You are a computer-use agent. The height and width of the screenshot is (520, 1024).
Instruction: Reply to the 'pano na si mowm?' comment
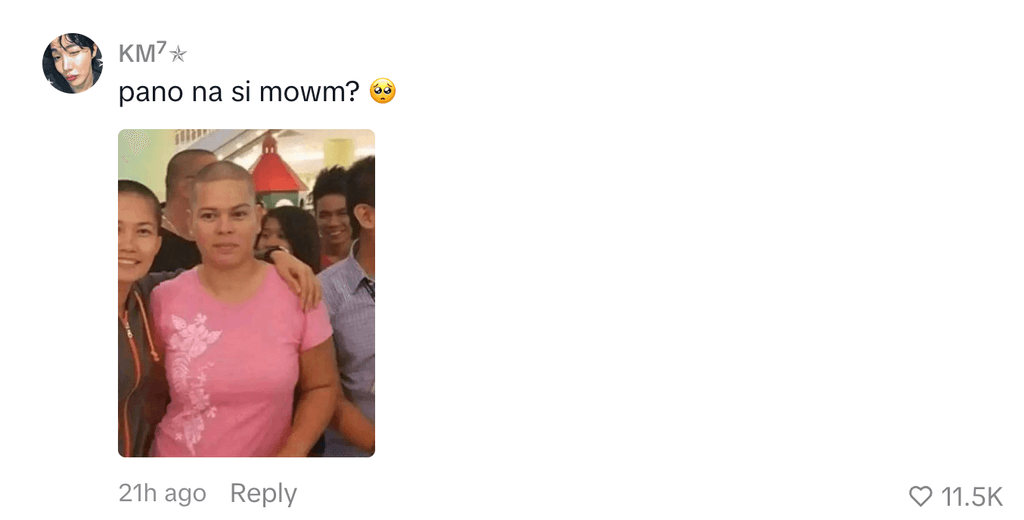point(263,494)
